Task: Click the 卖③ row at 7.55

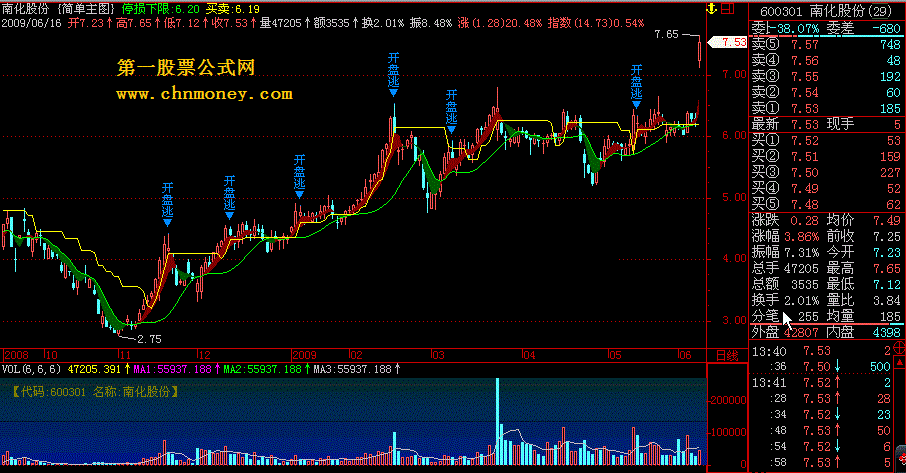Action: coord(827,76)
